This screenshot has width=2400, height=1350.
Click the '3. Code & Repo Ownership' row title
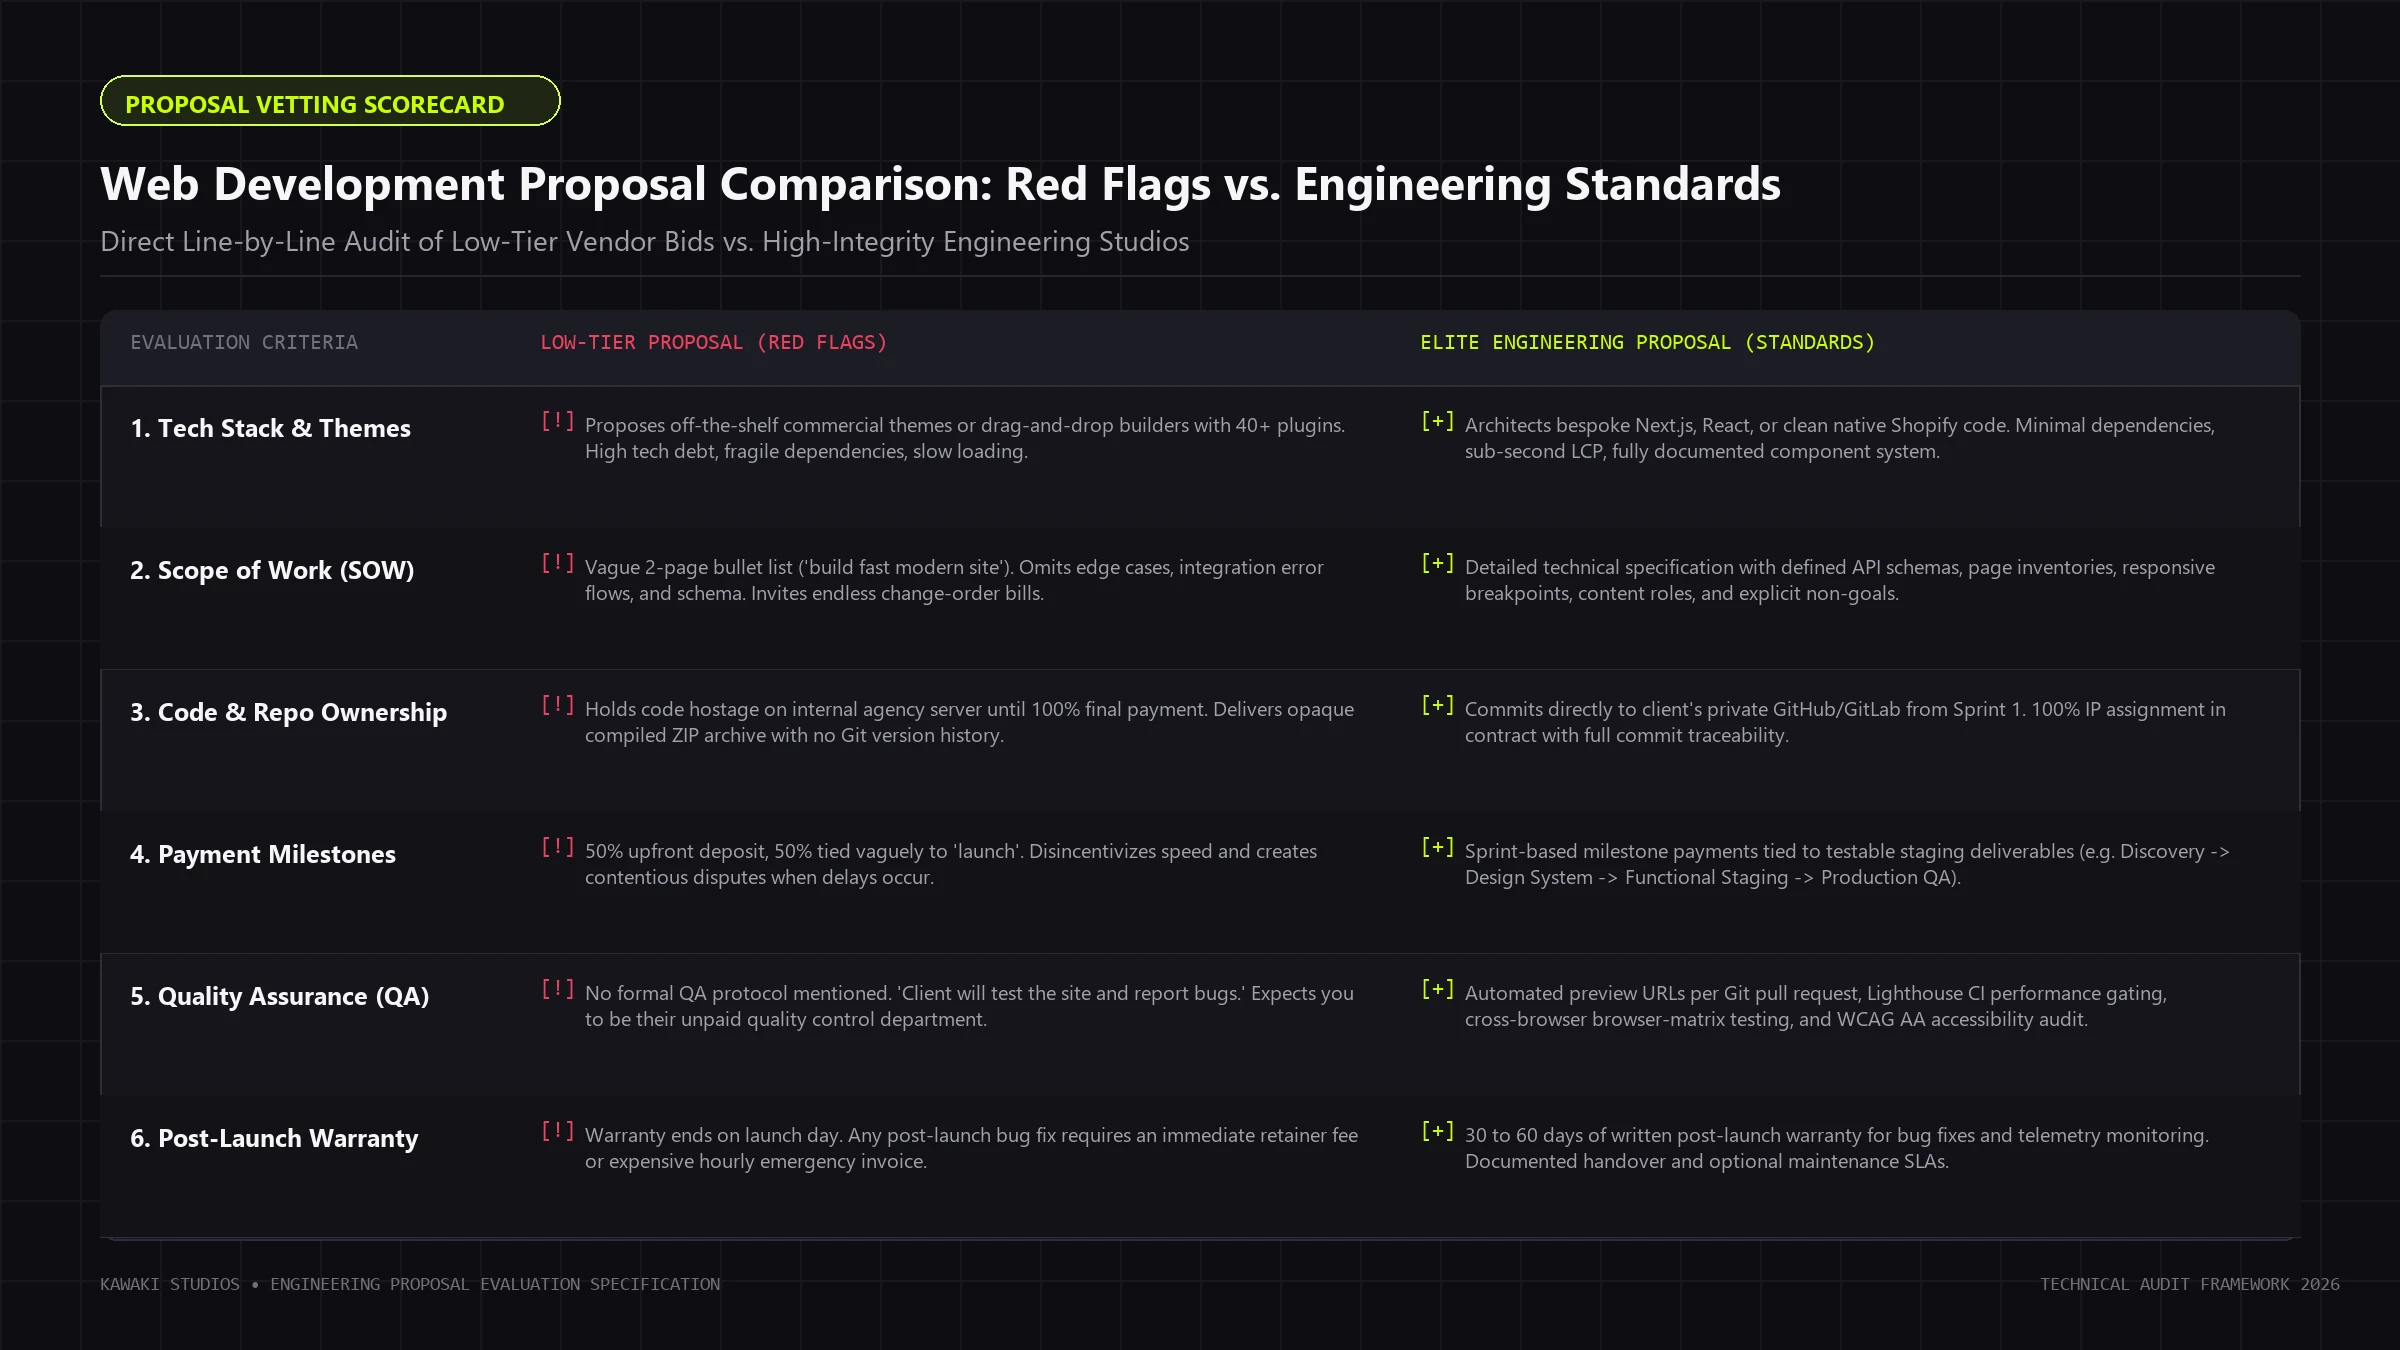(x=288, y=712)
